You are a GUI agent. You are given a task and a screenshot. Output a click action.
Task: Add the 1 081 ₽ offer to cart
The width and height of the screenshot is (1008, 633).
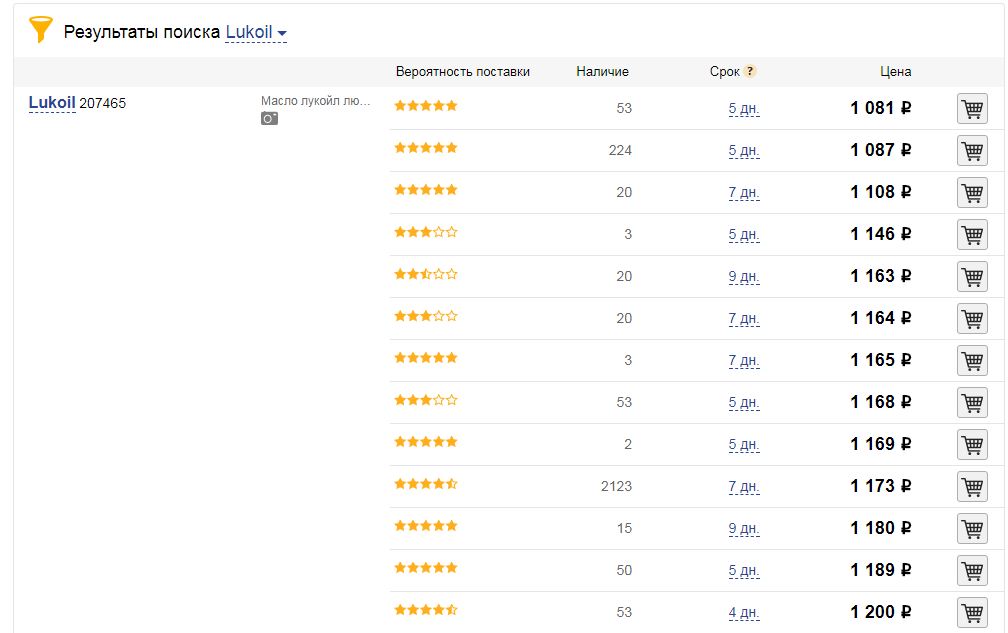pyautogui.click(x=972, y=109)
